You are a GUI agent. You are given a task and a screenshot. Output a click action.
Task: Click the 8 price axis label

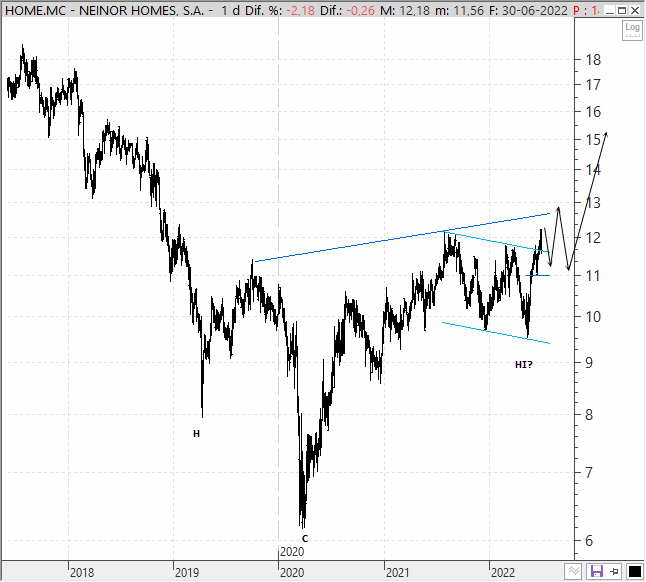pos(589,414)
